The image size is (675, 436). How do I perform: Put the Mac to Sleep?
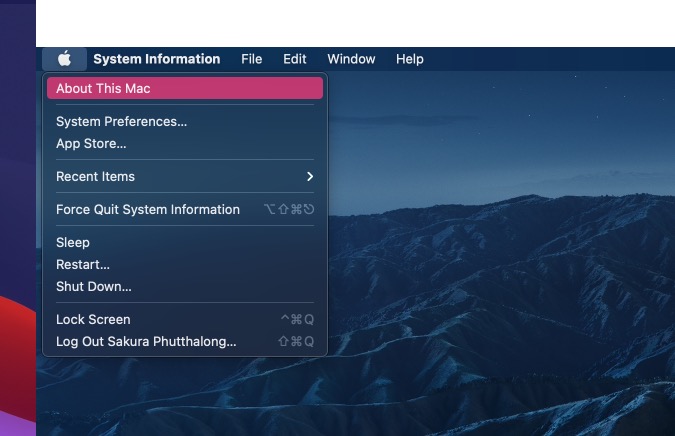click(73, 242)
